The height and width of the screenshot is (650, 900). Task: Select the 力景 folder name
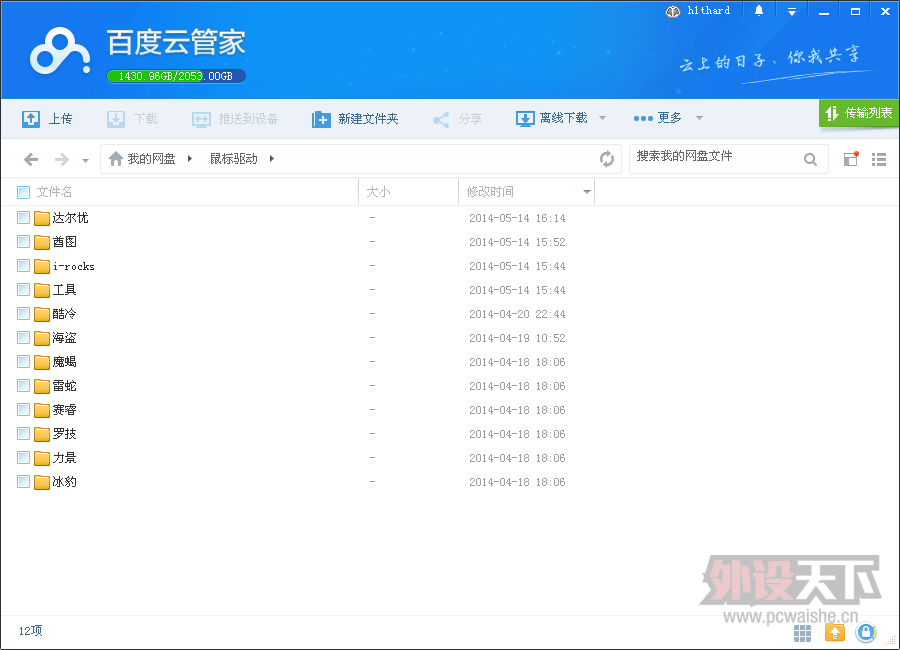pos(64,458)
